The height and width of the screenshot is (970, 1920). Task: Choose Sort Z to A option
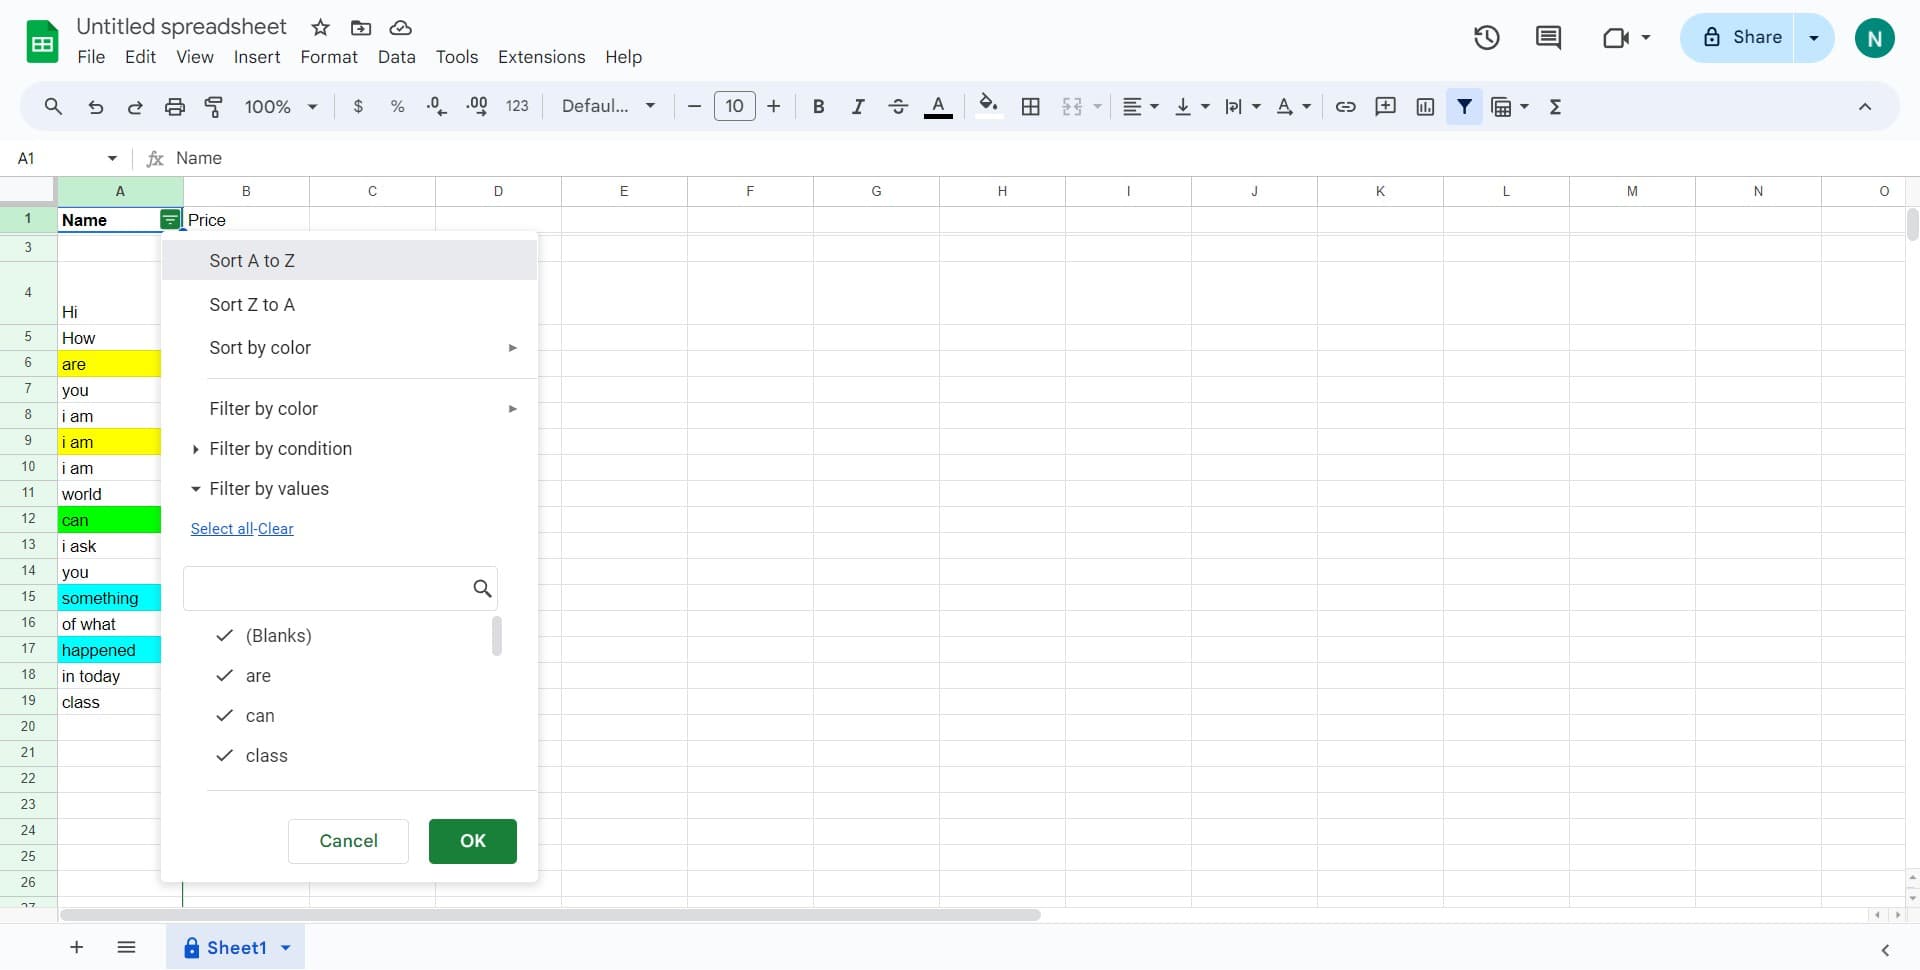point(252,305)
